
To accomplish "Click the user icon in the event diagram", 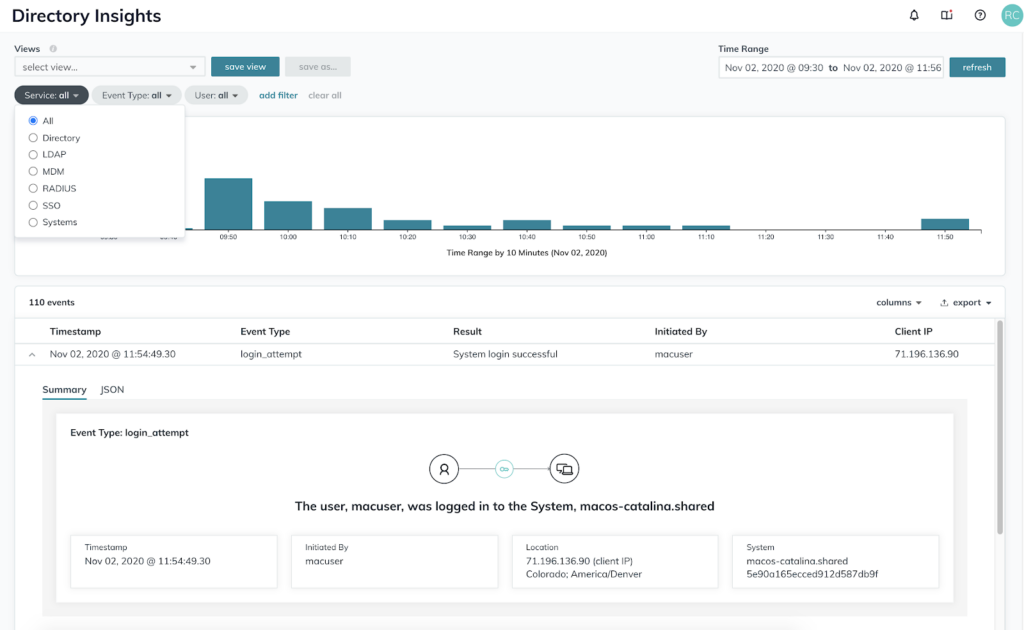I will (444, 468).
